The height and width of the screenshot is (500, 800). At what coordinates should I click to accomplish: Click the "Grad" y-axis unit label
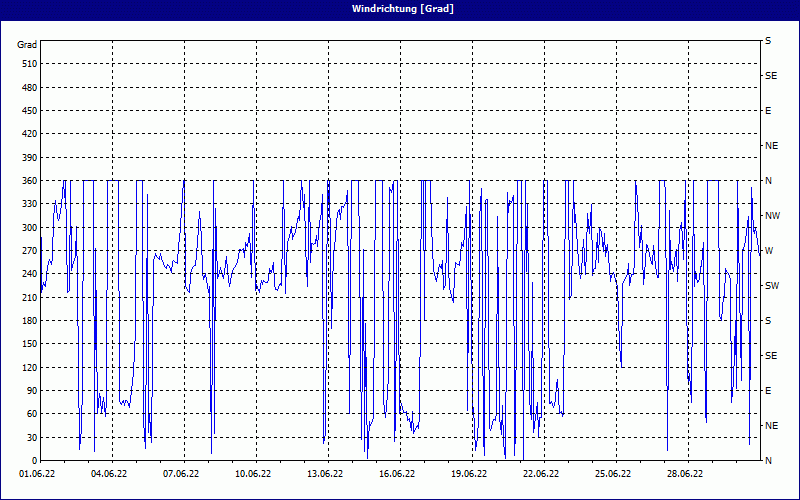(27, 45)
